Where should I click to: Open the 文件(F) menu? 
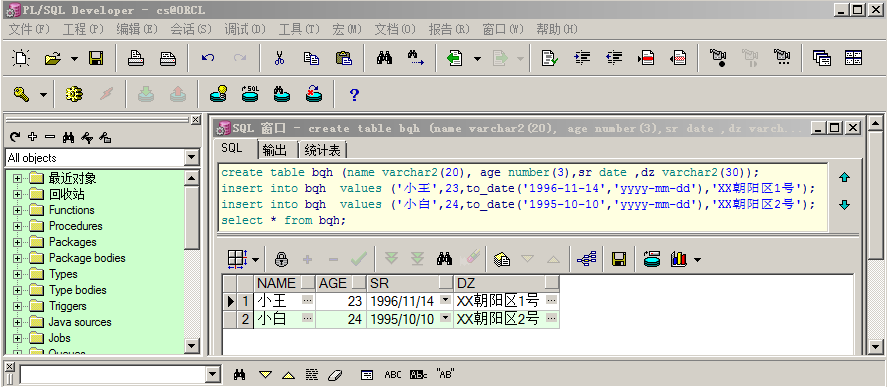tap(29, 29)
